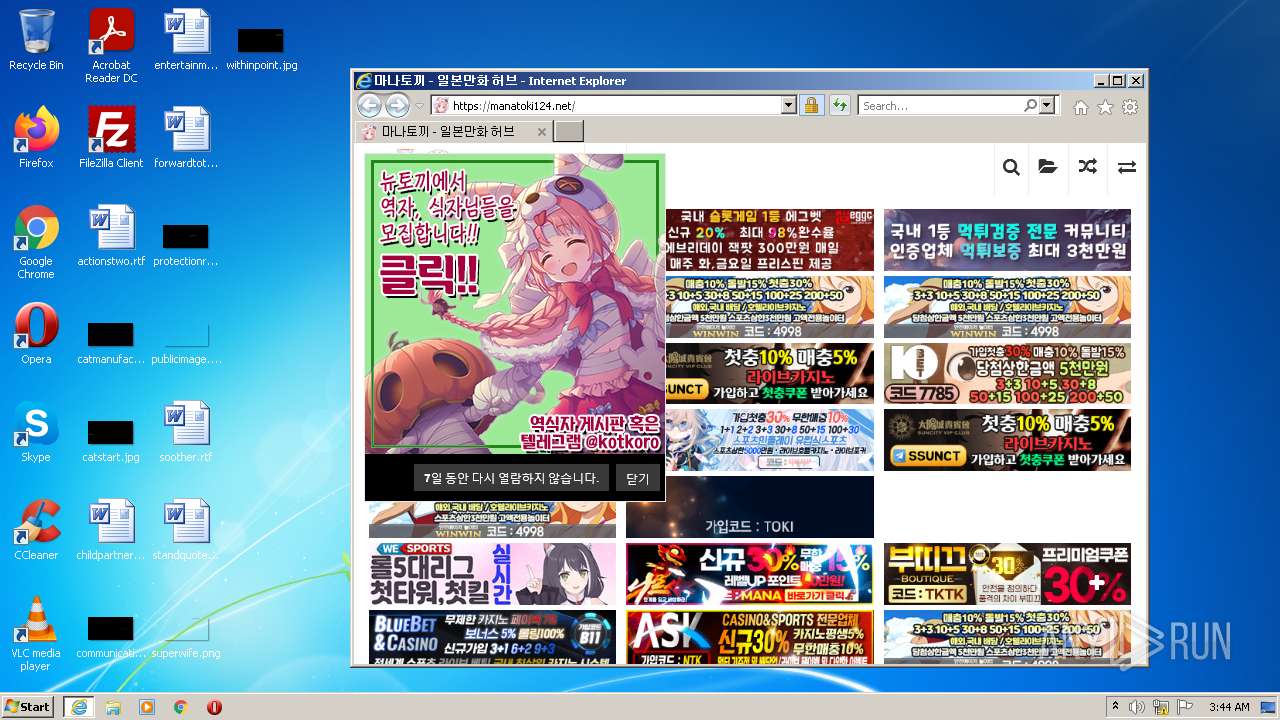
Task: Open IE Favorites star
Action: (1105, 107)
